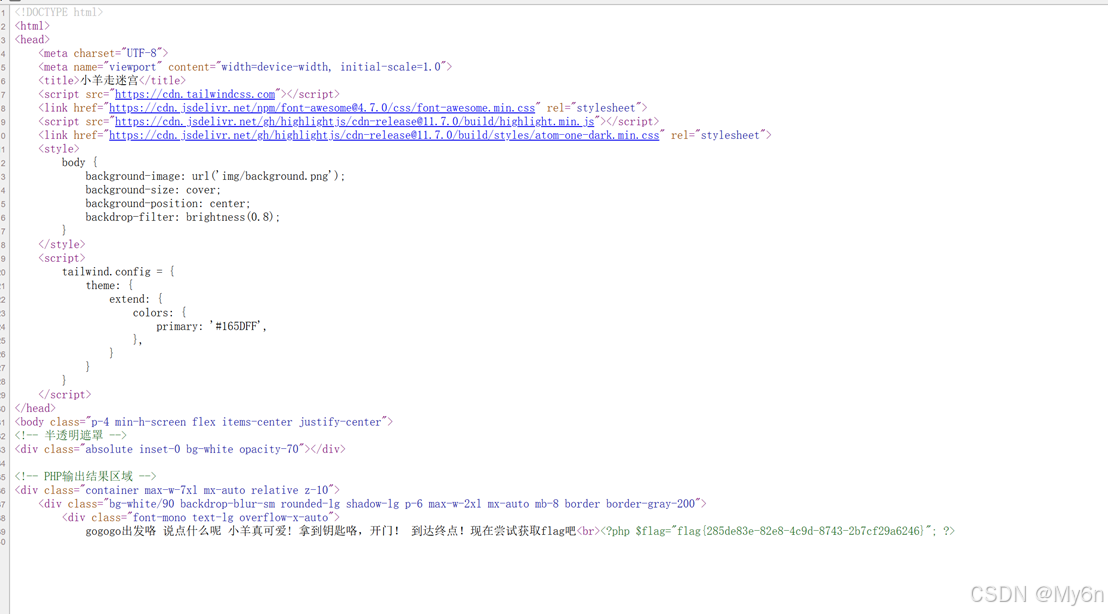Click the primary color '#165DFF' value
Viewport: 1108px width, 614px height.
click(x=237, y=326)
